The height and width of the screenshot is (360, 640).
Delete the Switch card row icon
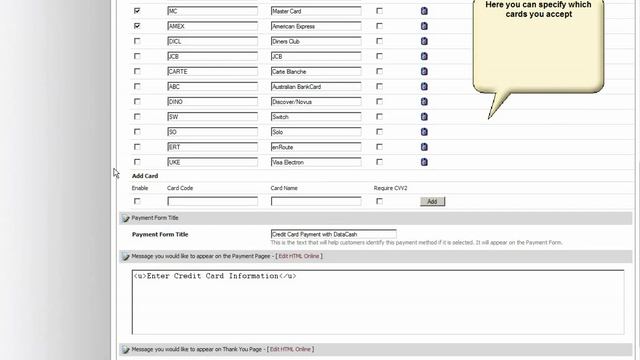coord(424,117)
